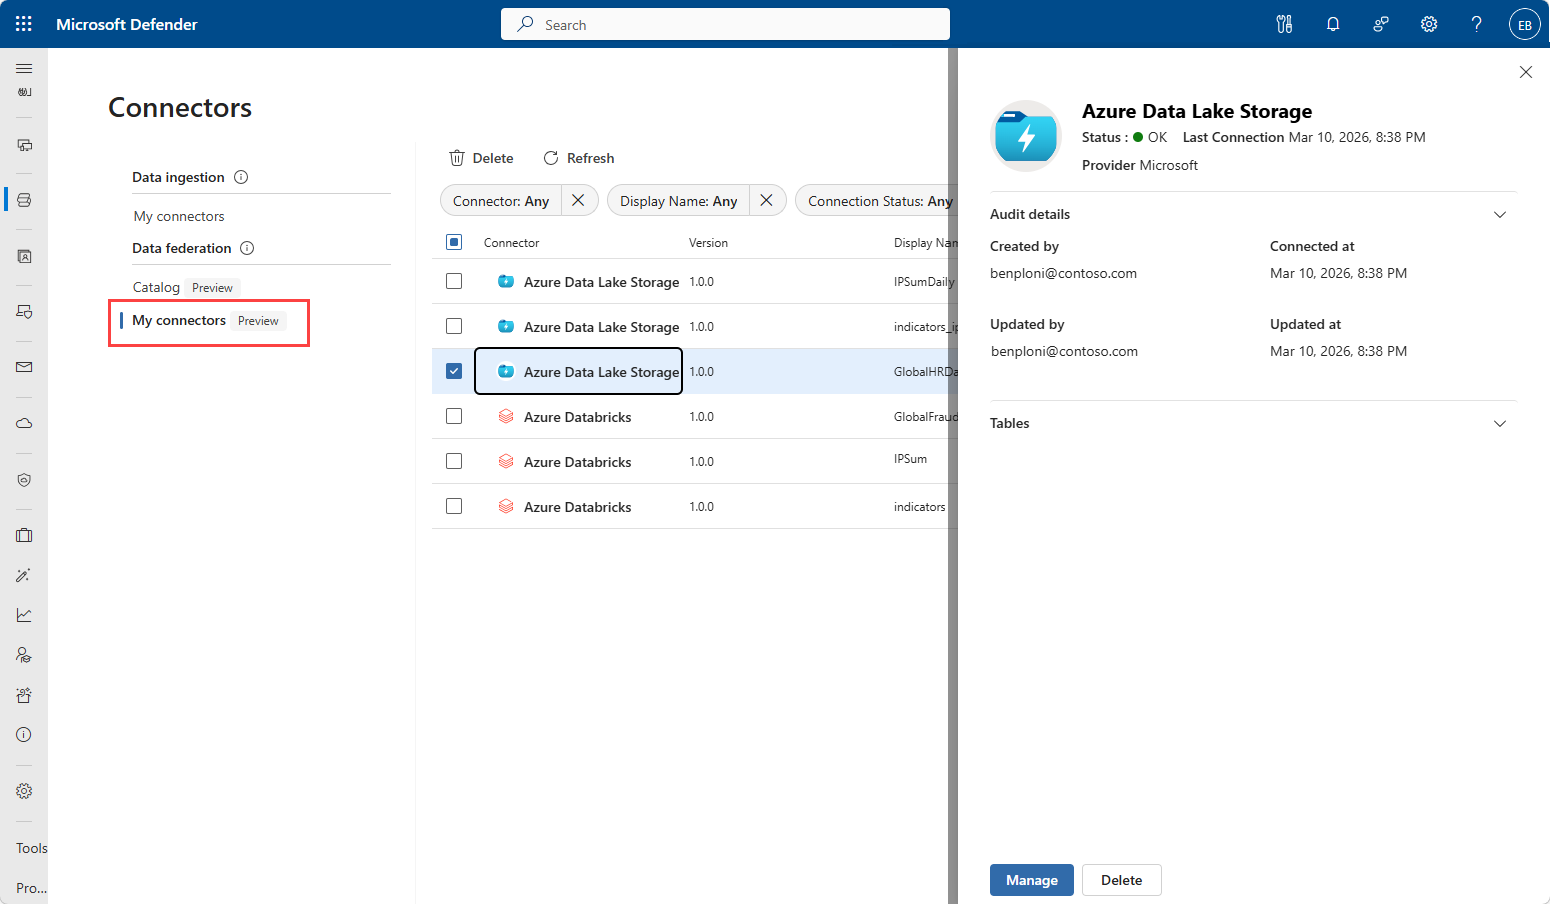Screen dimensions: 1550x904
Task: Click the help question mark icon
Action: [x=1477, y=24]
